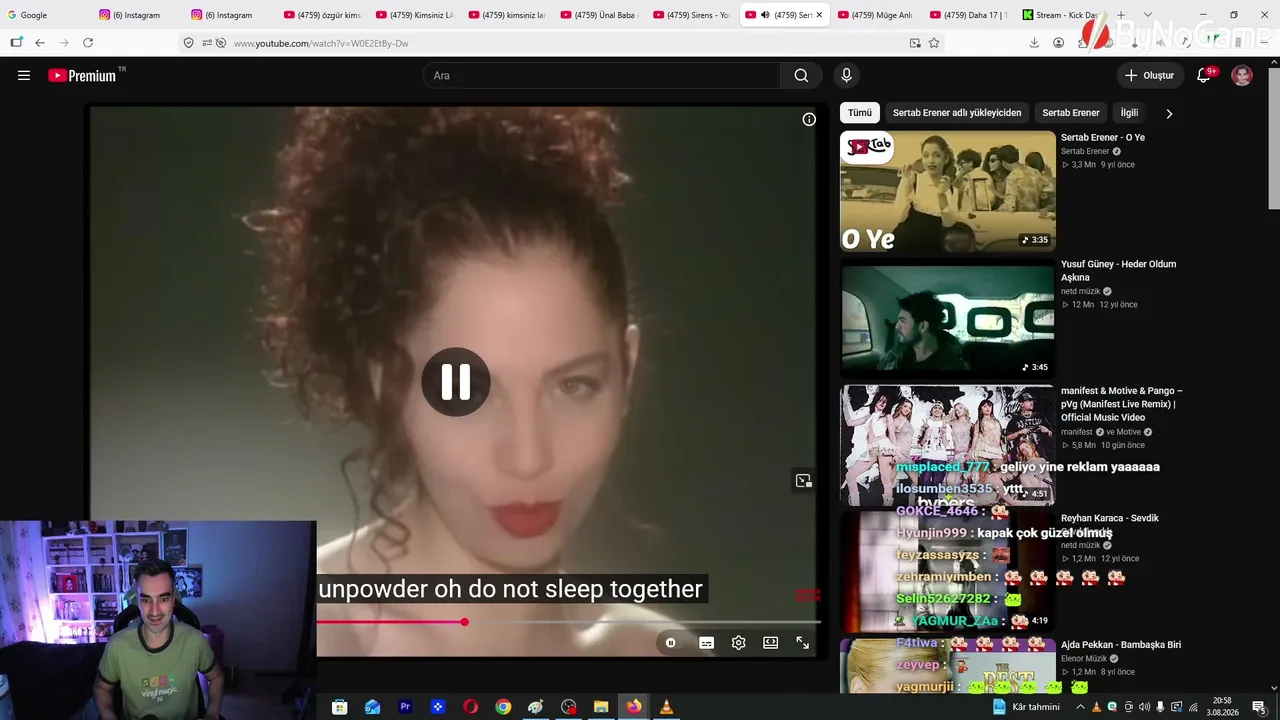The width and height of the screenshot is (1280, 720).
Task: Click the YouTube search magnifier button
Action: click(801, 75)
